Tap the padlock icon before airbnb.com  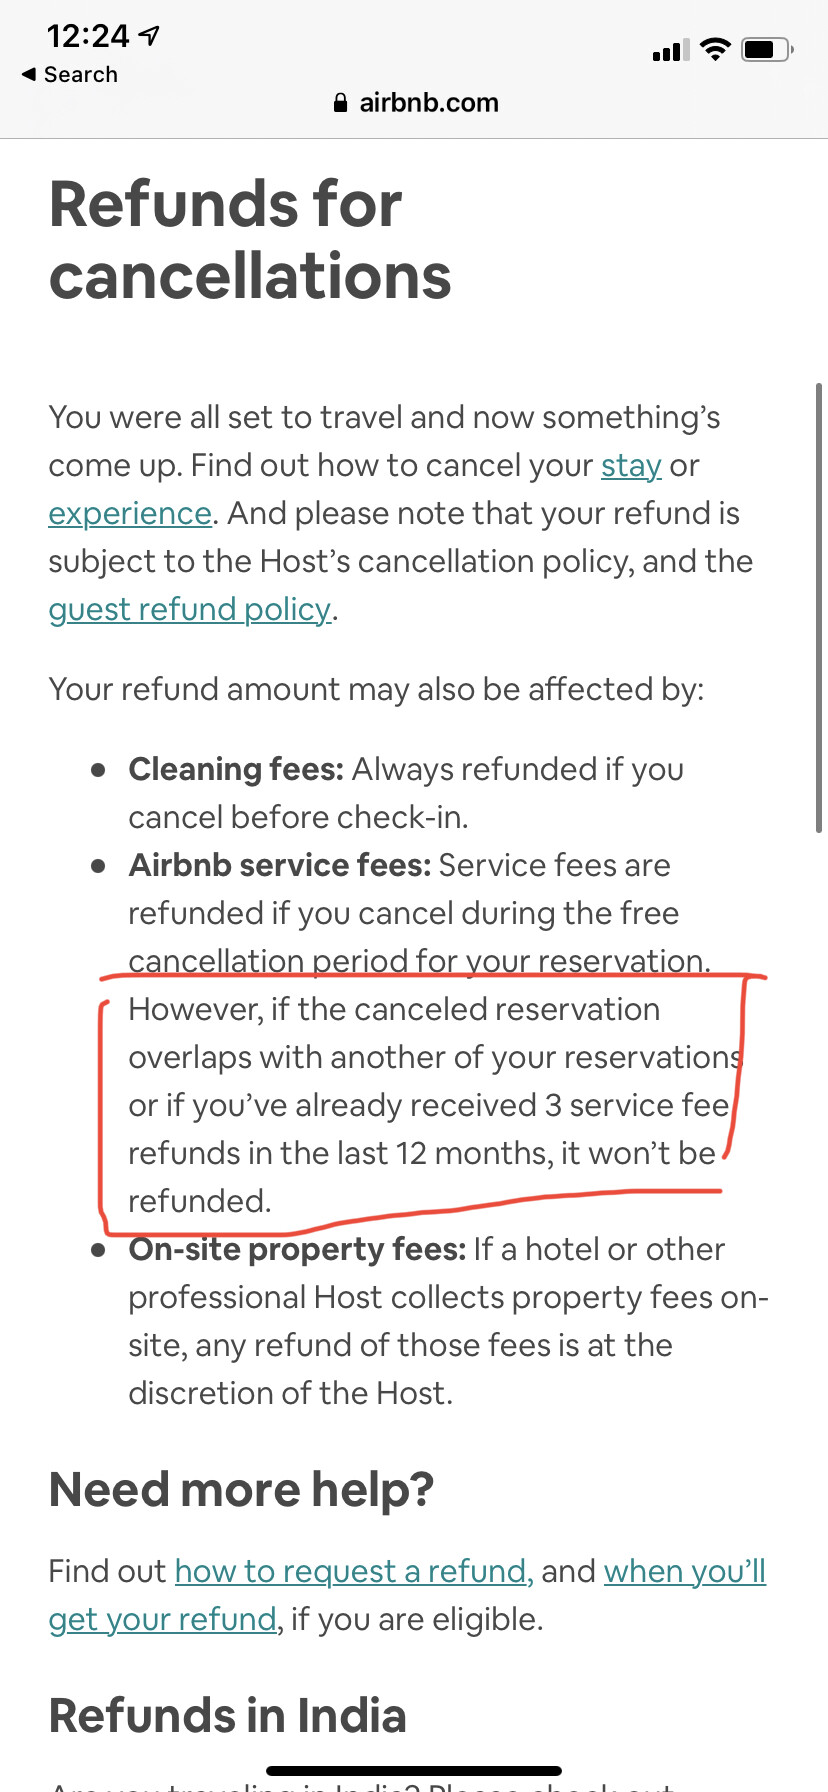(x=340, y=102)
